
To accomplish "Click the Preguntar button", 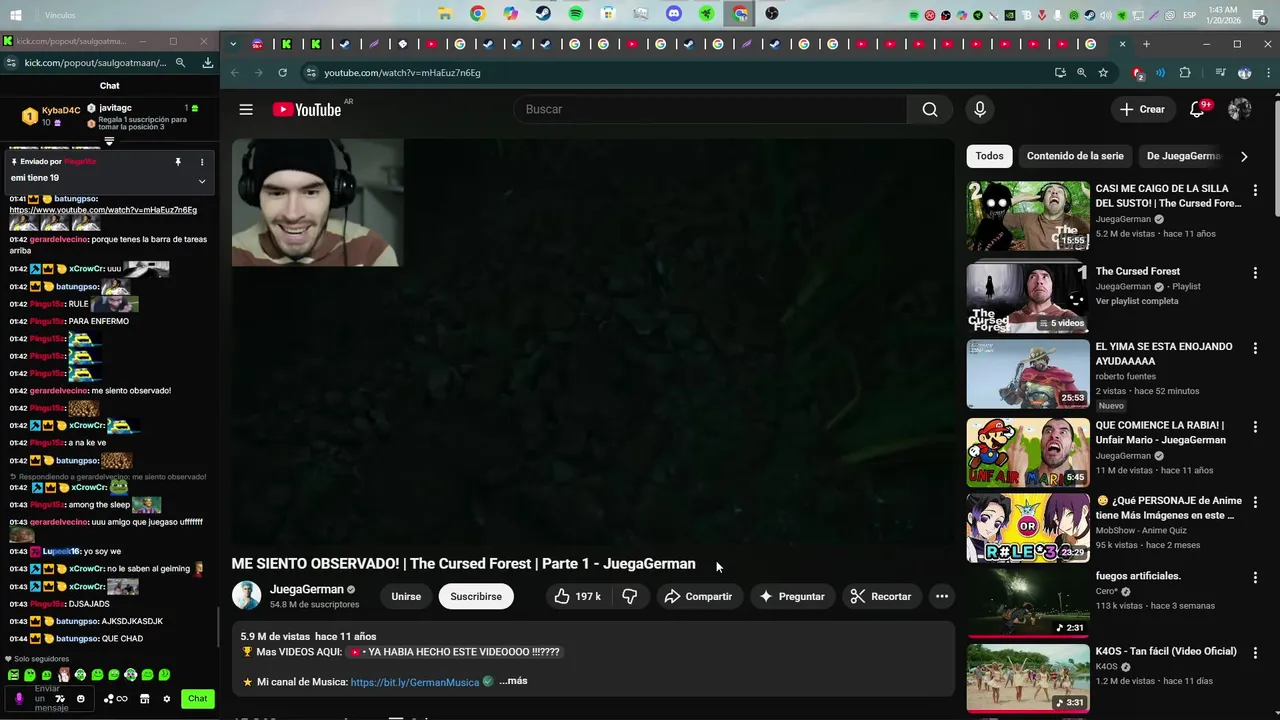I will tap(792, 596).
